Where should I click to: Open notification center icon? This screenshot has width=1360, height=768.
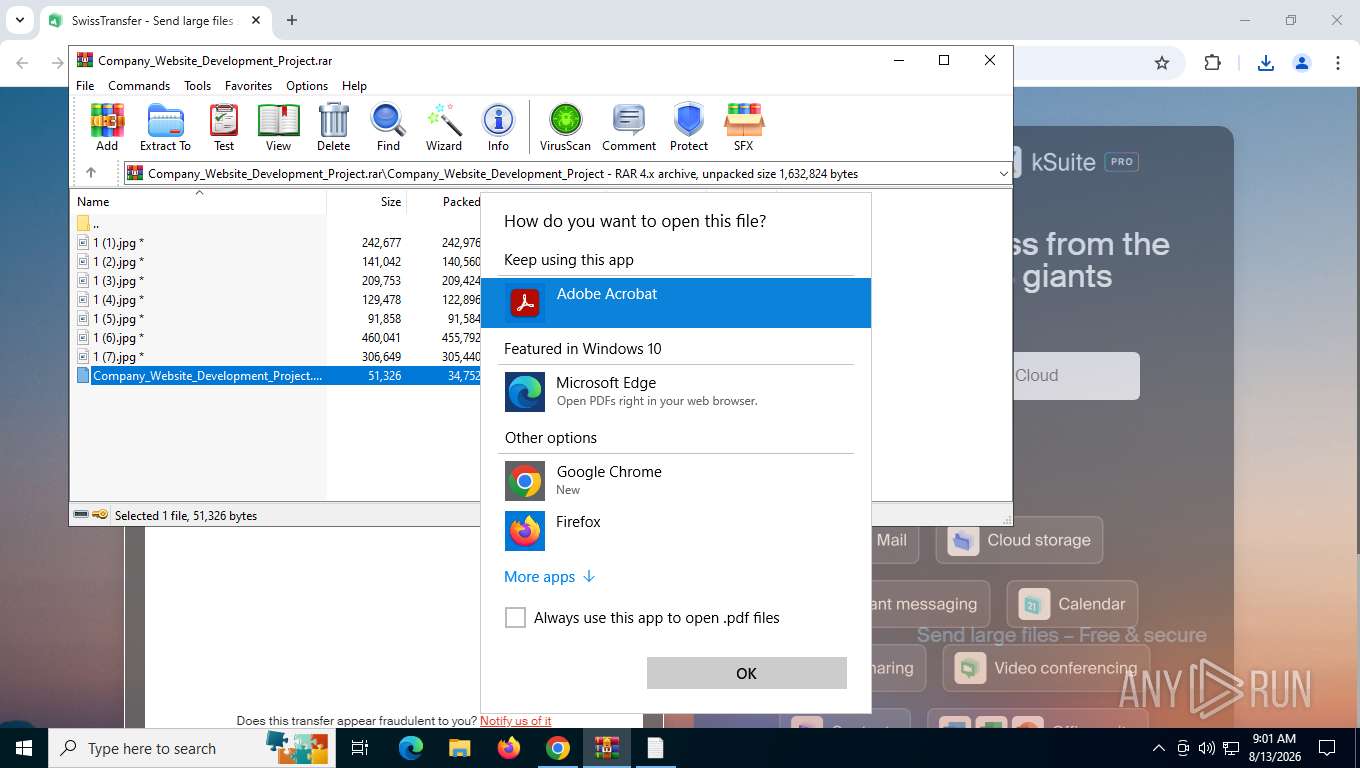(1327, 748)
